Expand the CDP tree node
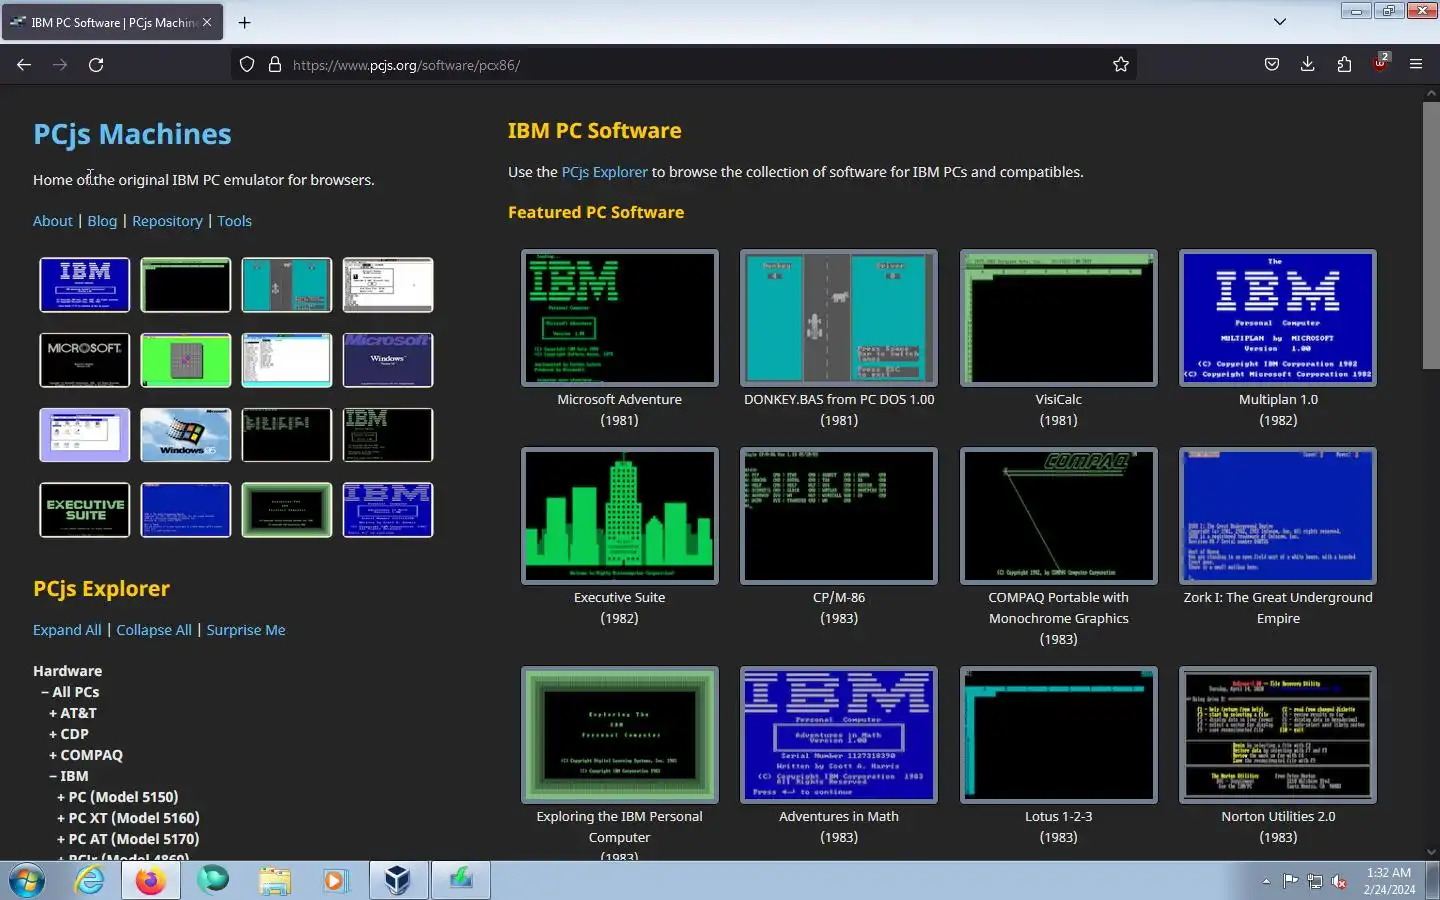 coord(69,734)
